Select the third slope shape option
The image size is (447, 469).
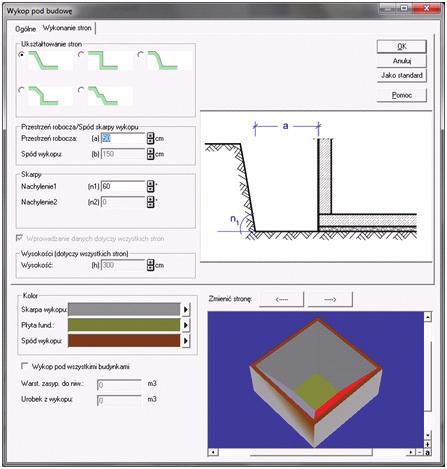pyautogui.click(x=141, y=54)
